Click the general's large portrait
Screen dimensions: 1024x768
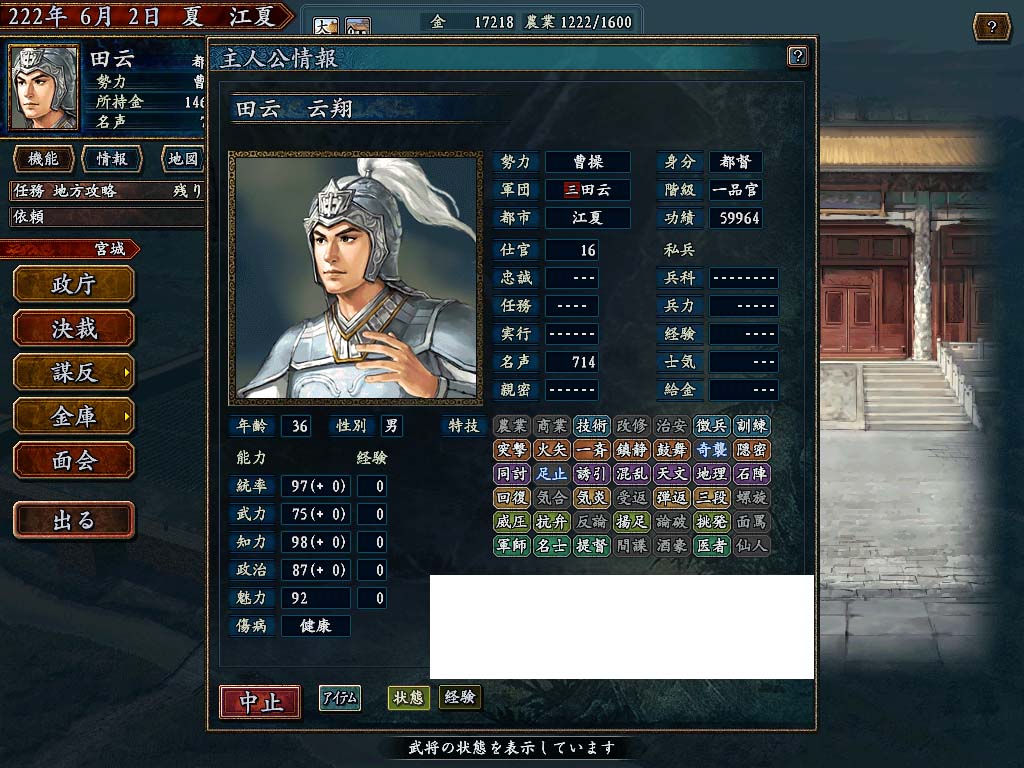click(x=355, y=278)
